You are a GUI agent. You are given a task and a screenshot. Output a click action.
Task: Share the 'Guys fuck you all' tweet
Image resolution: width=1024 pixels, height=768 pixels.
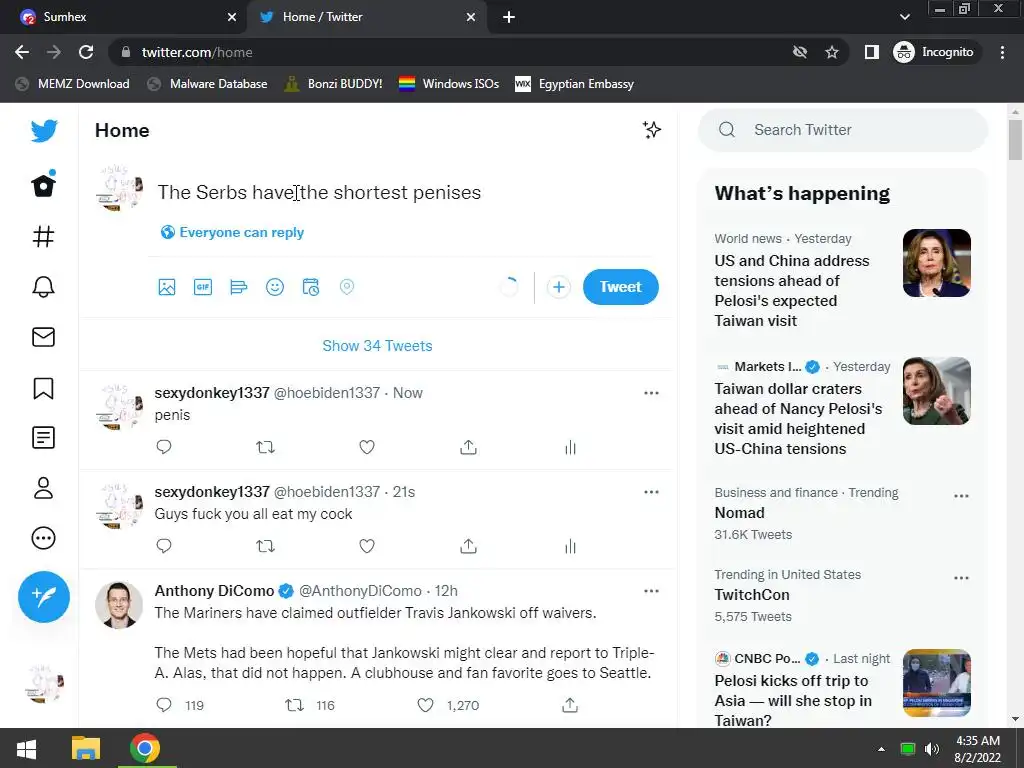tap(468, 546)
